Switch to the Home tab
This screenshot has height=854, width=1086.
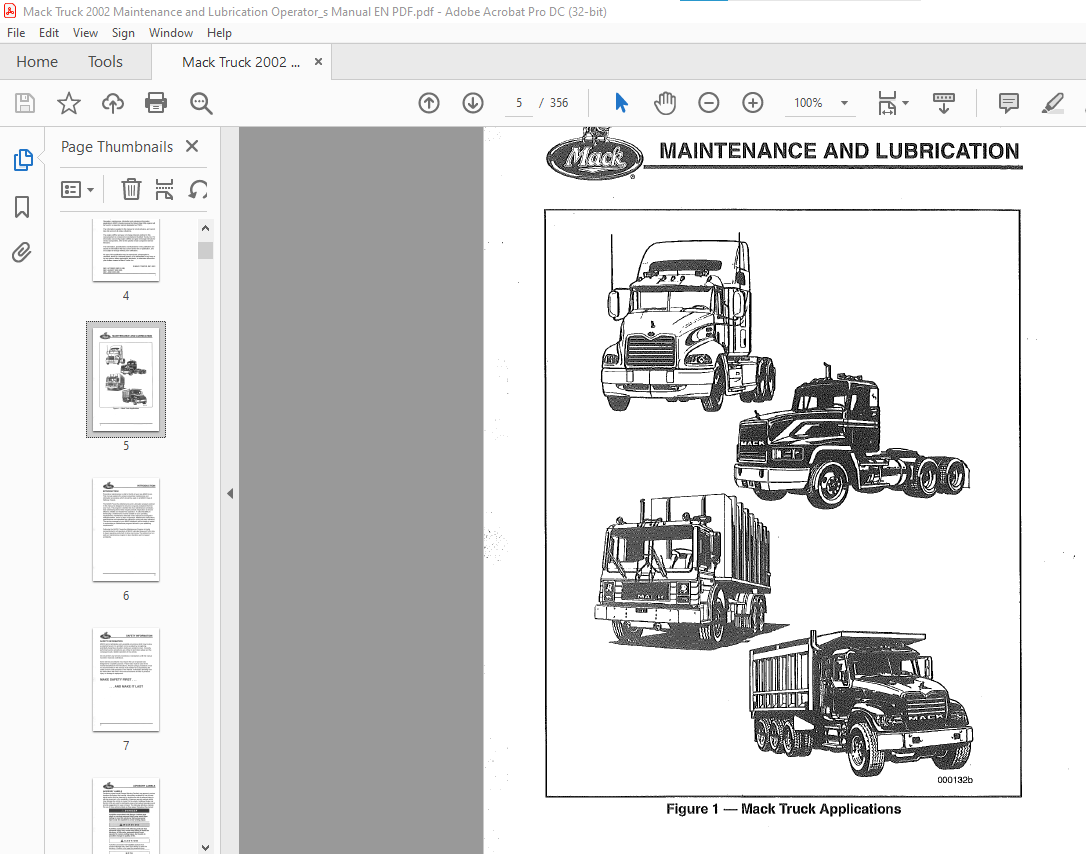37,62
